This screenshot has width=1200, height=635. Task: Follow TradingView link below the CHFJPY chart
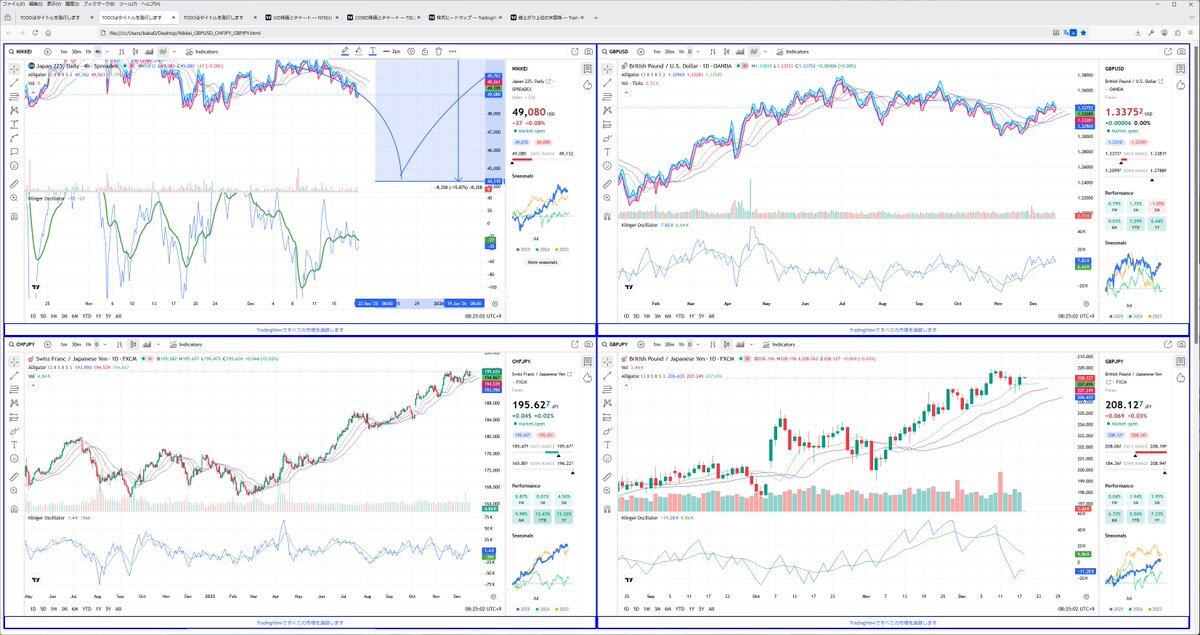click(301, 622)
